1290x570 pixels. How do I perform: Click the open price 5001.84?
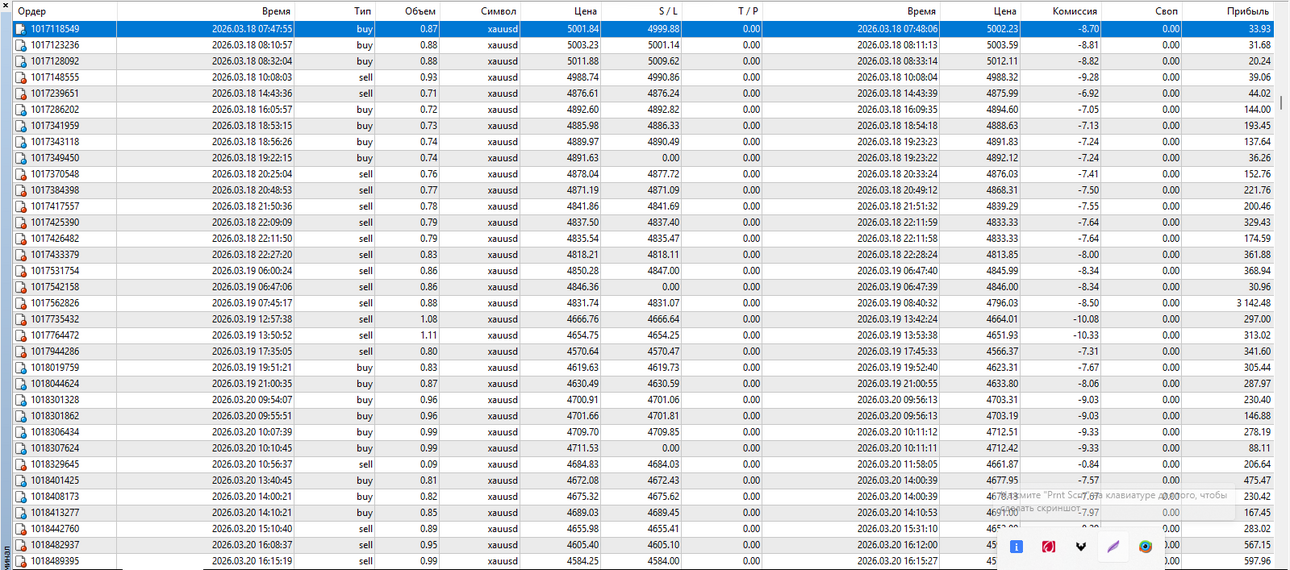tap(583, 29)
